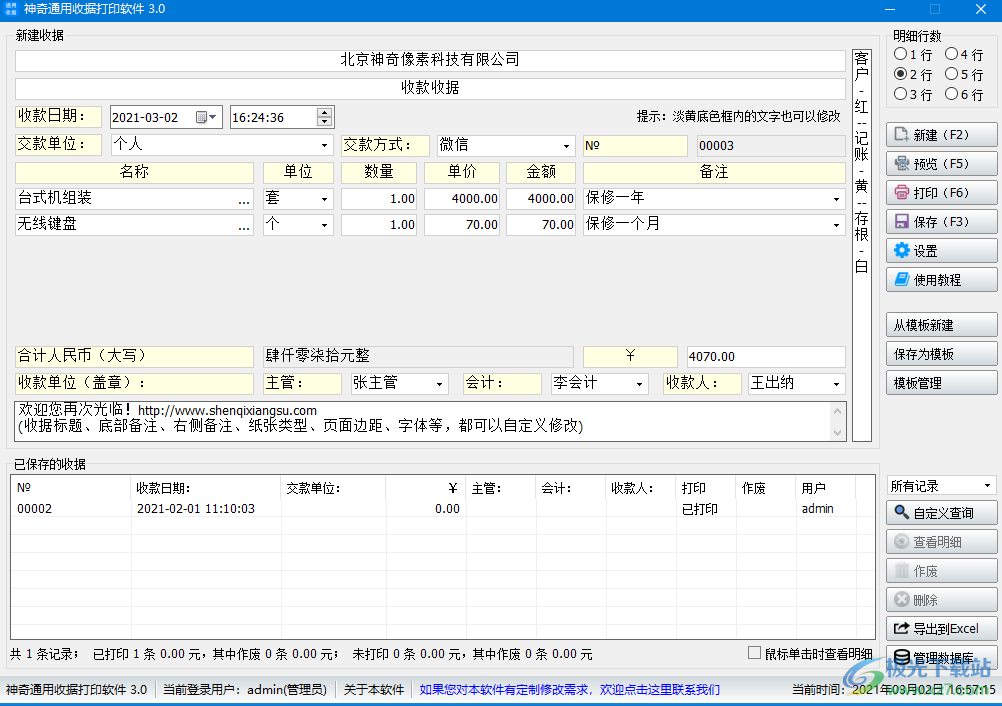Click the 删除 delete icon

[941, 599]
